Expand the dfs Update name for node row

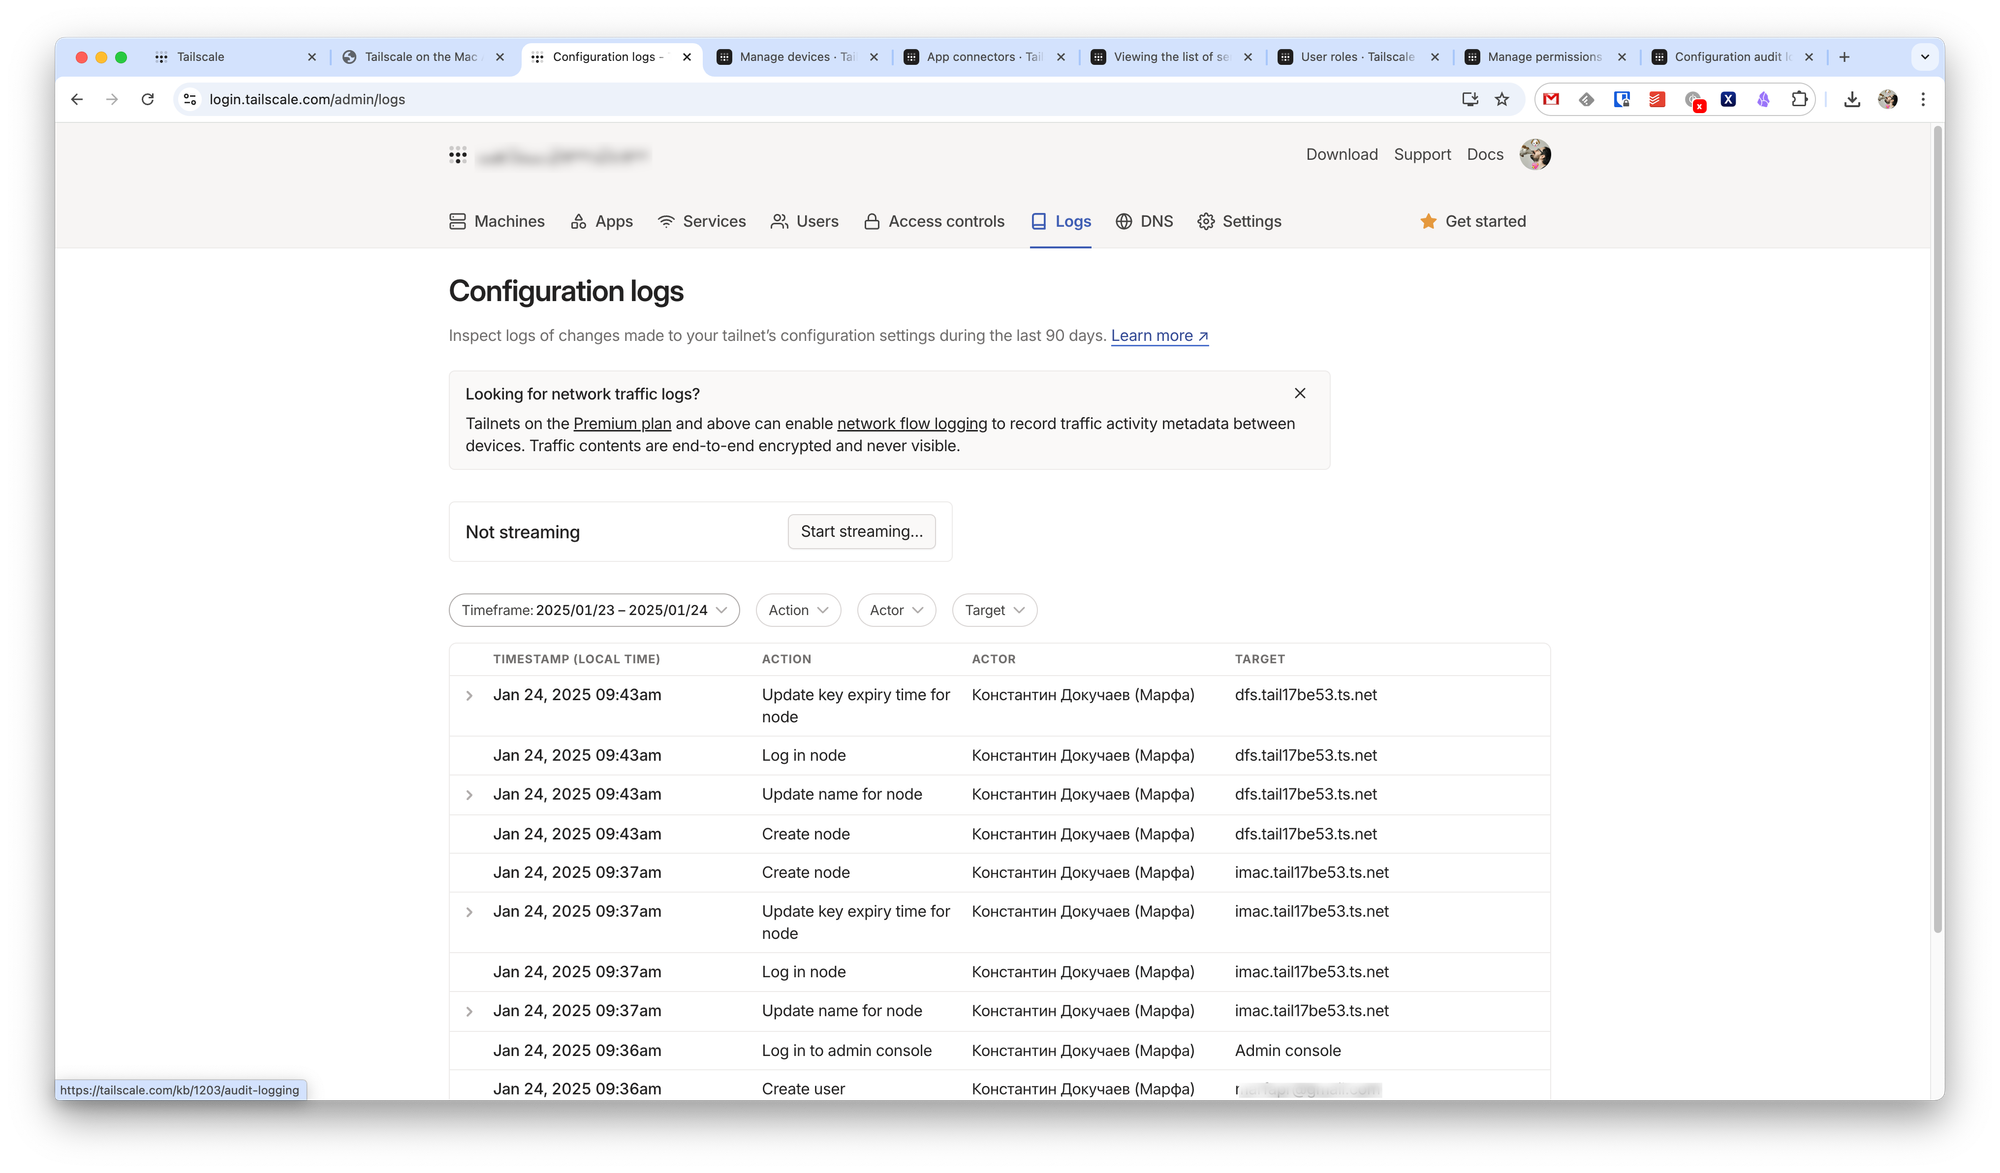(469, 795)
